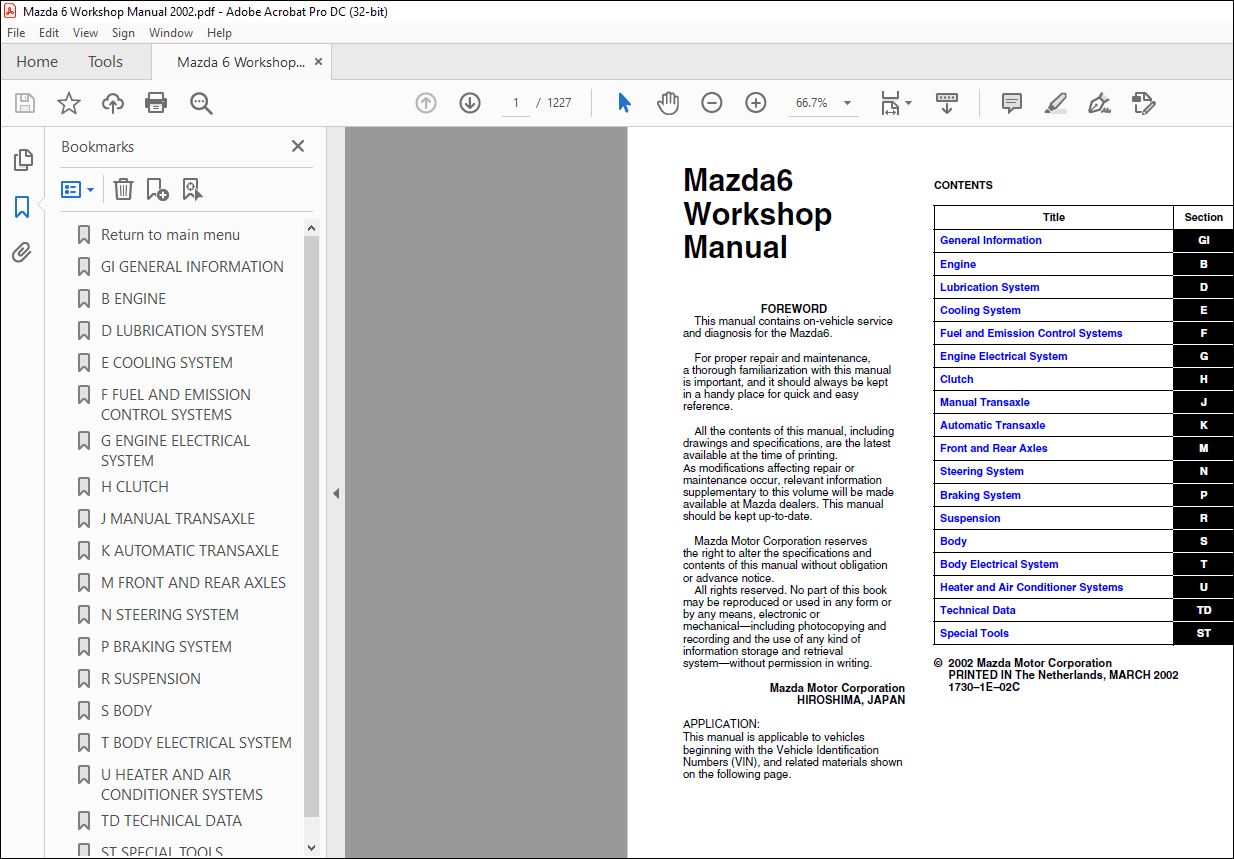This screenshot has height=859, width=1234.
Task: Open Attachments paperclip panel
Action: pyautogui.click(x=22, y=253)
